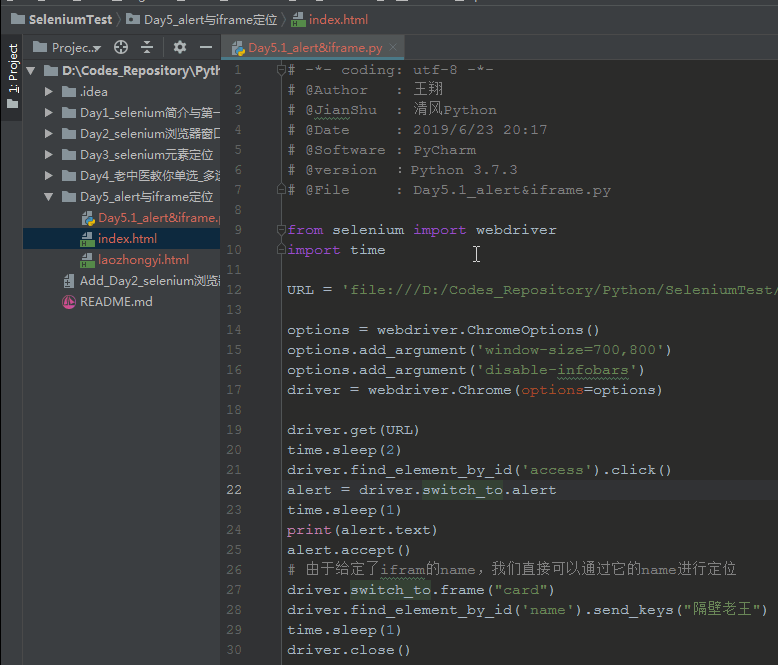This screenshot has height=665, width=778.
Task: Click the Python file icon of Day5.1_alert&iframe
Action: pos(88,218)
